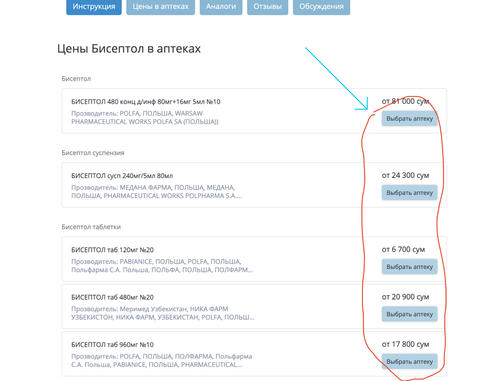Choose pharmacy for Бисептол таб 960мг №10

[410, 361]
